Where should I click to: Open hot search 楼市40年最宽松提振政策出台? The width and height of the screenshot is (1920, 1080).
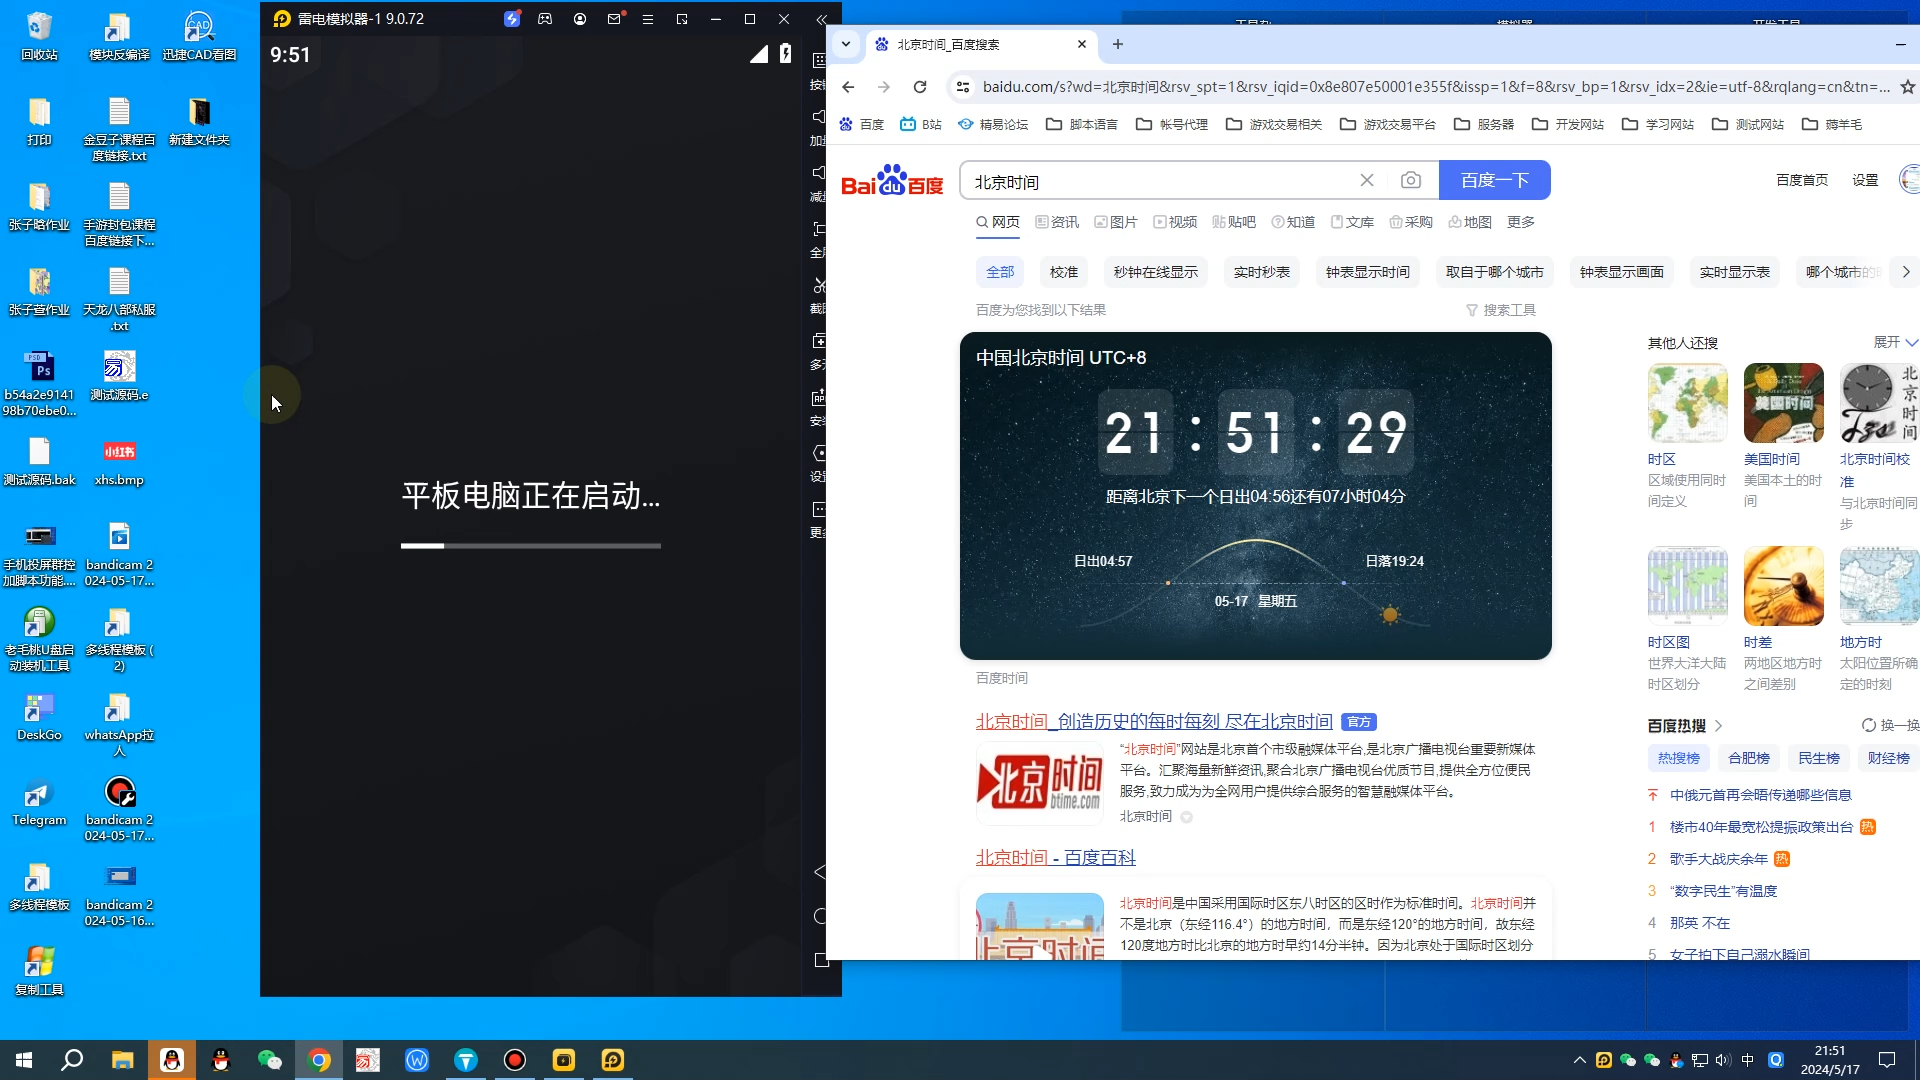[x=1761, y=827]
